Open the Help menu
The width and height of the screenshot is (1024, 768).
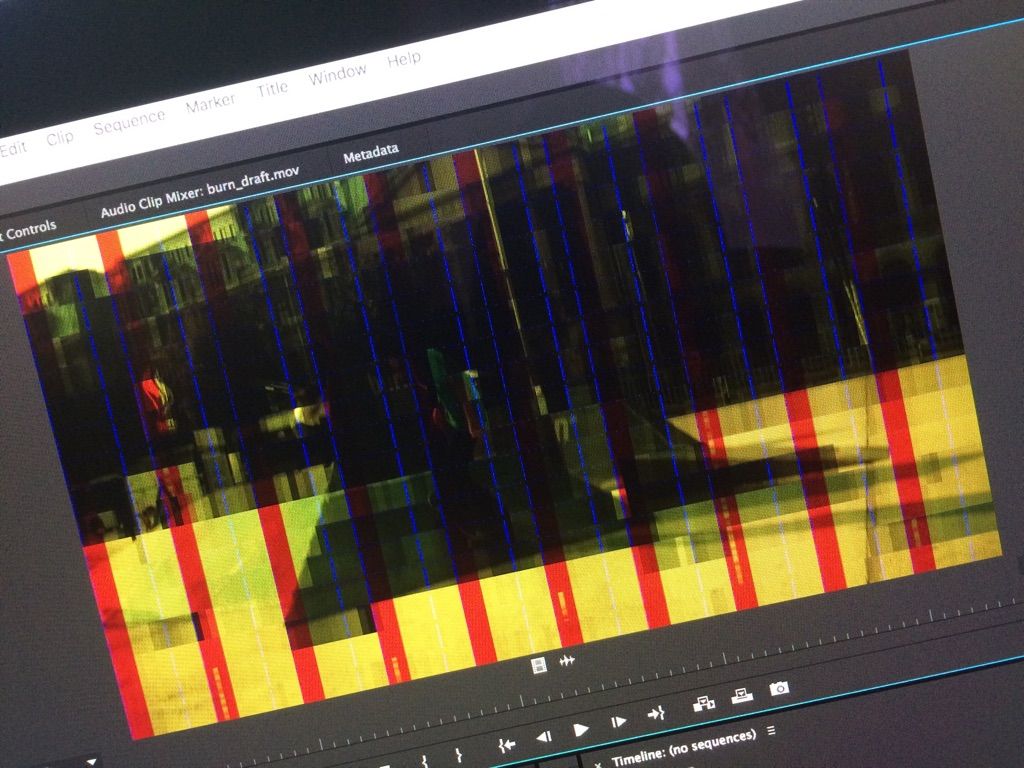pyautogui.click(x=404, y=59)
